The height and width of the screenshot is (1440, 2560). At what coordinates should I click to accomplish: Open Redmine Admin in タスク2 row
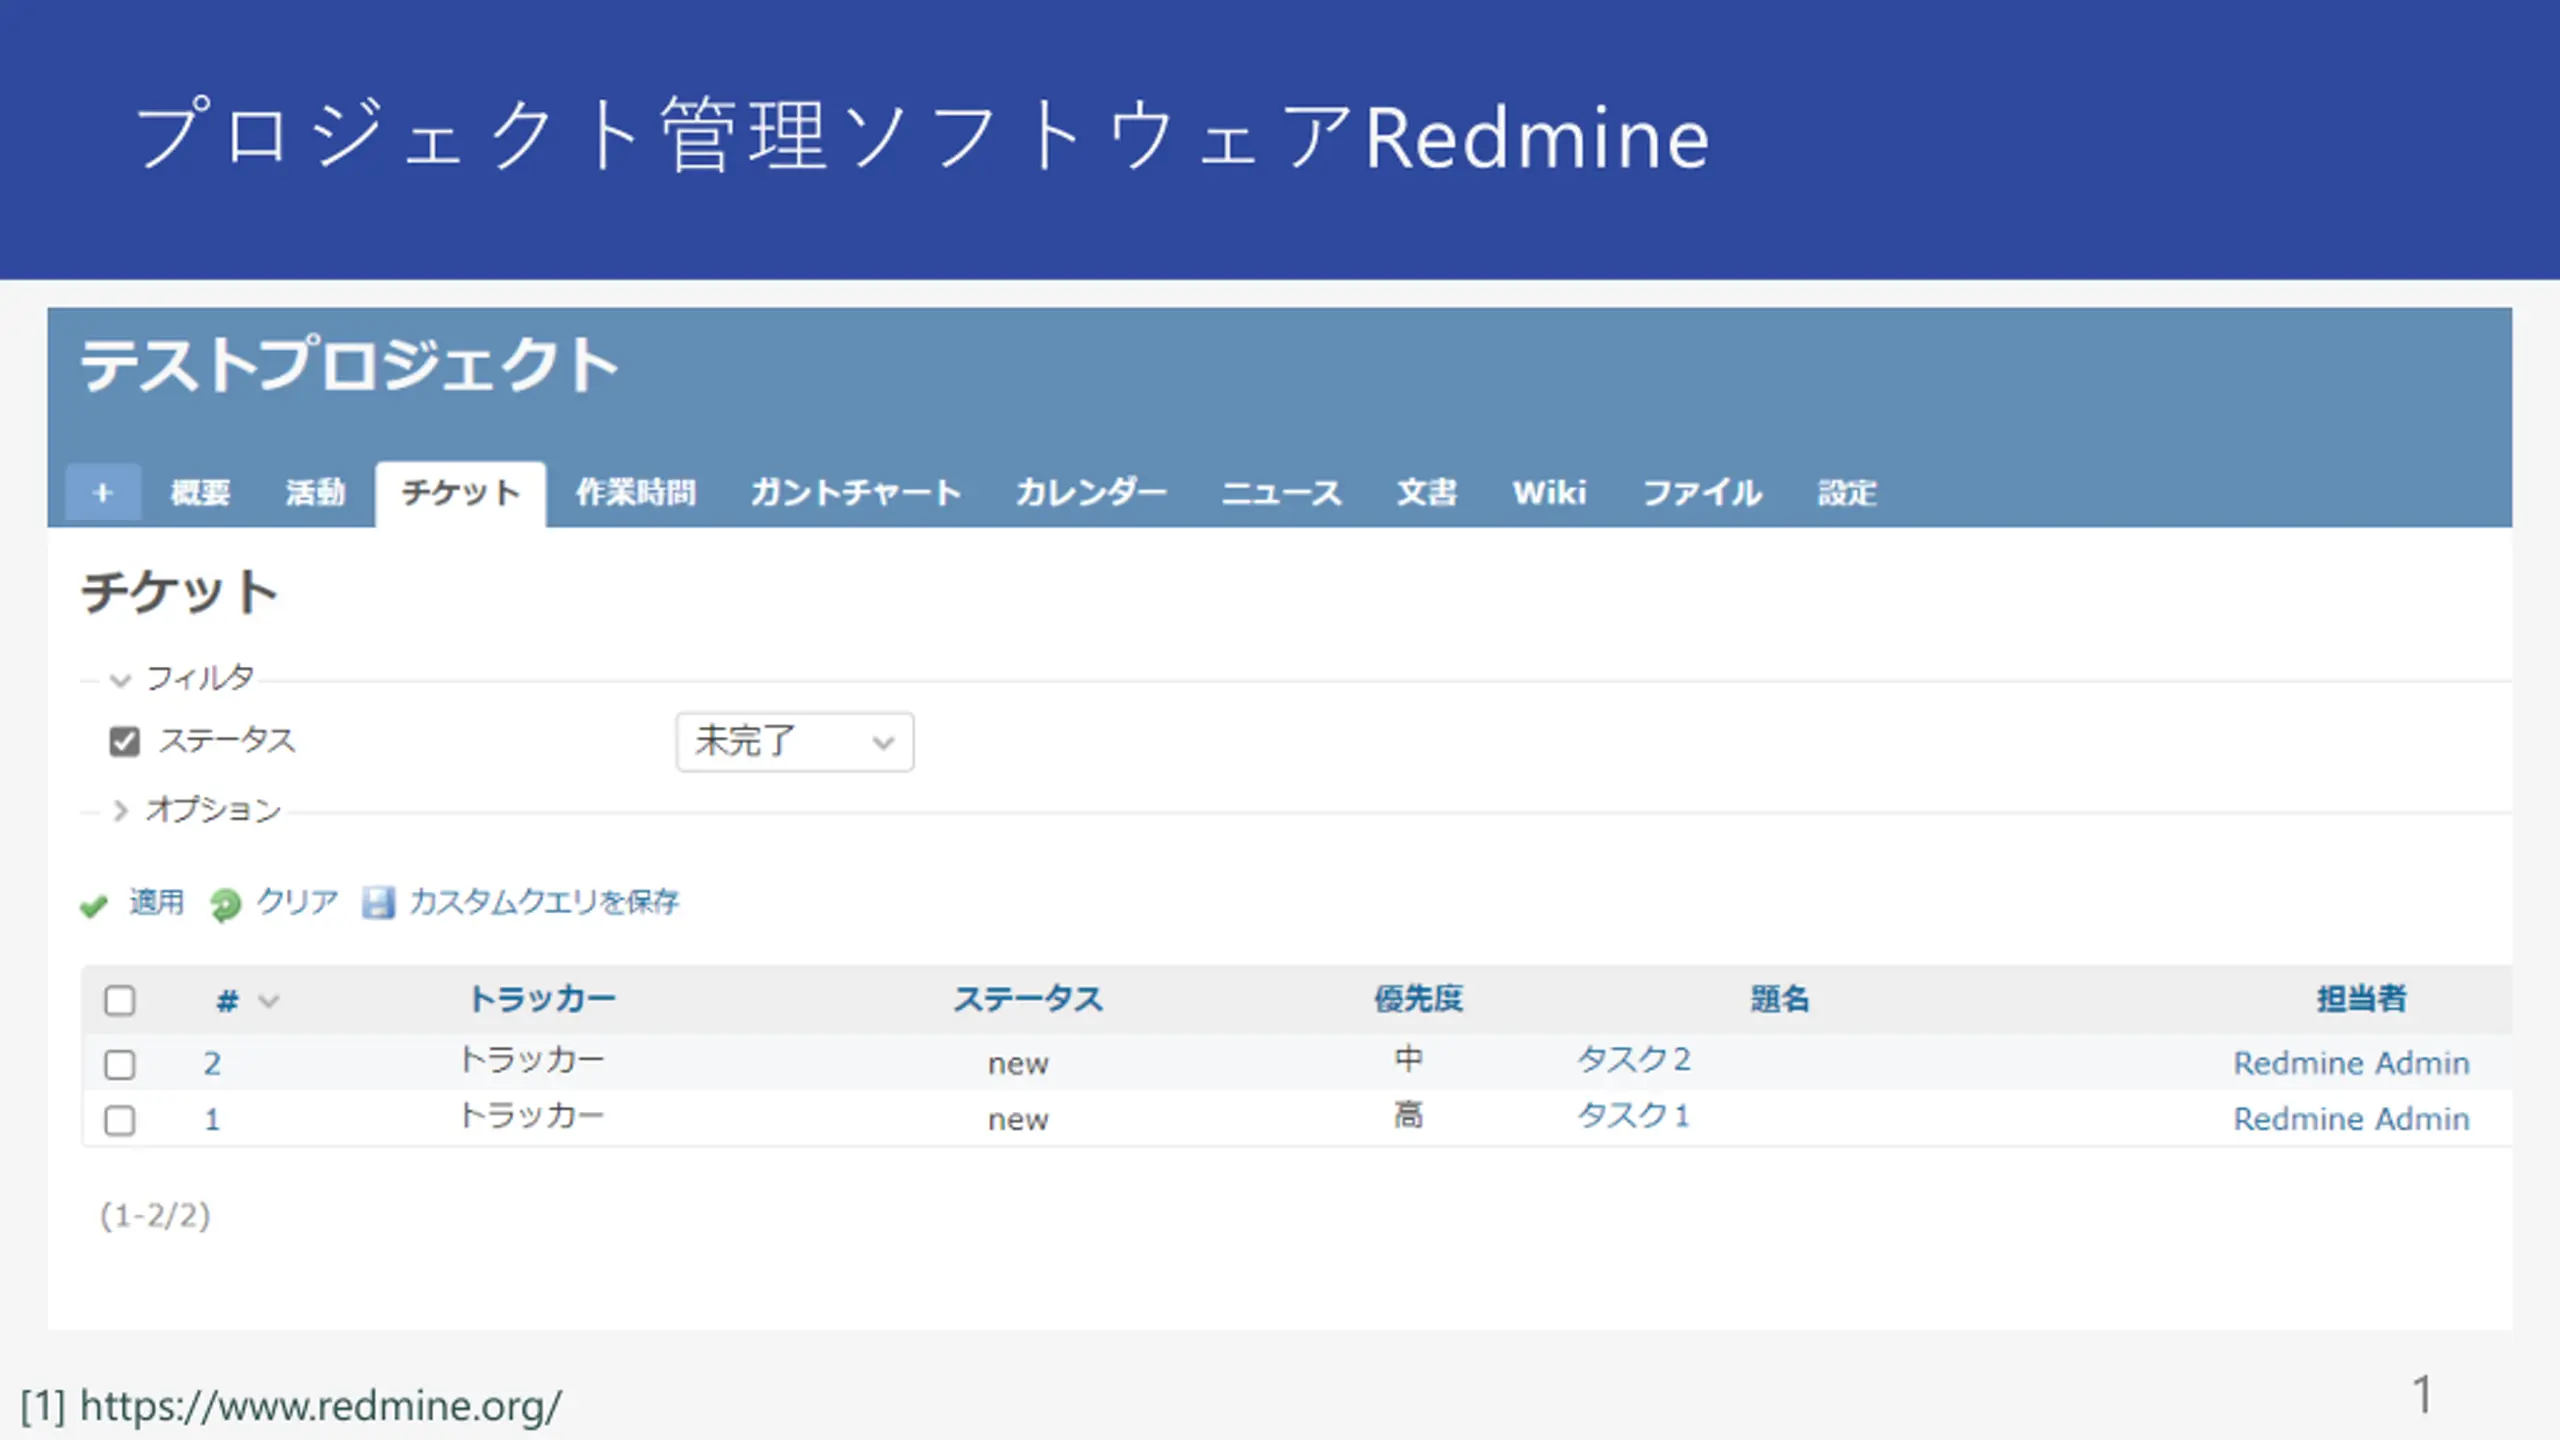click(2352, 1063)
